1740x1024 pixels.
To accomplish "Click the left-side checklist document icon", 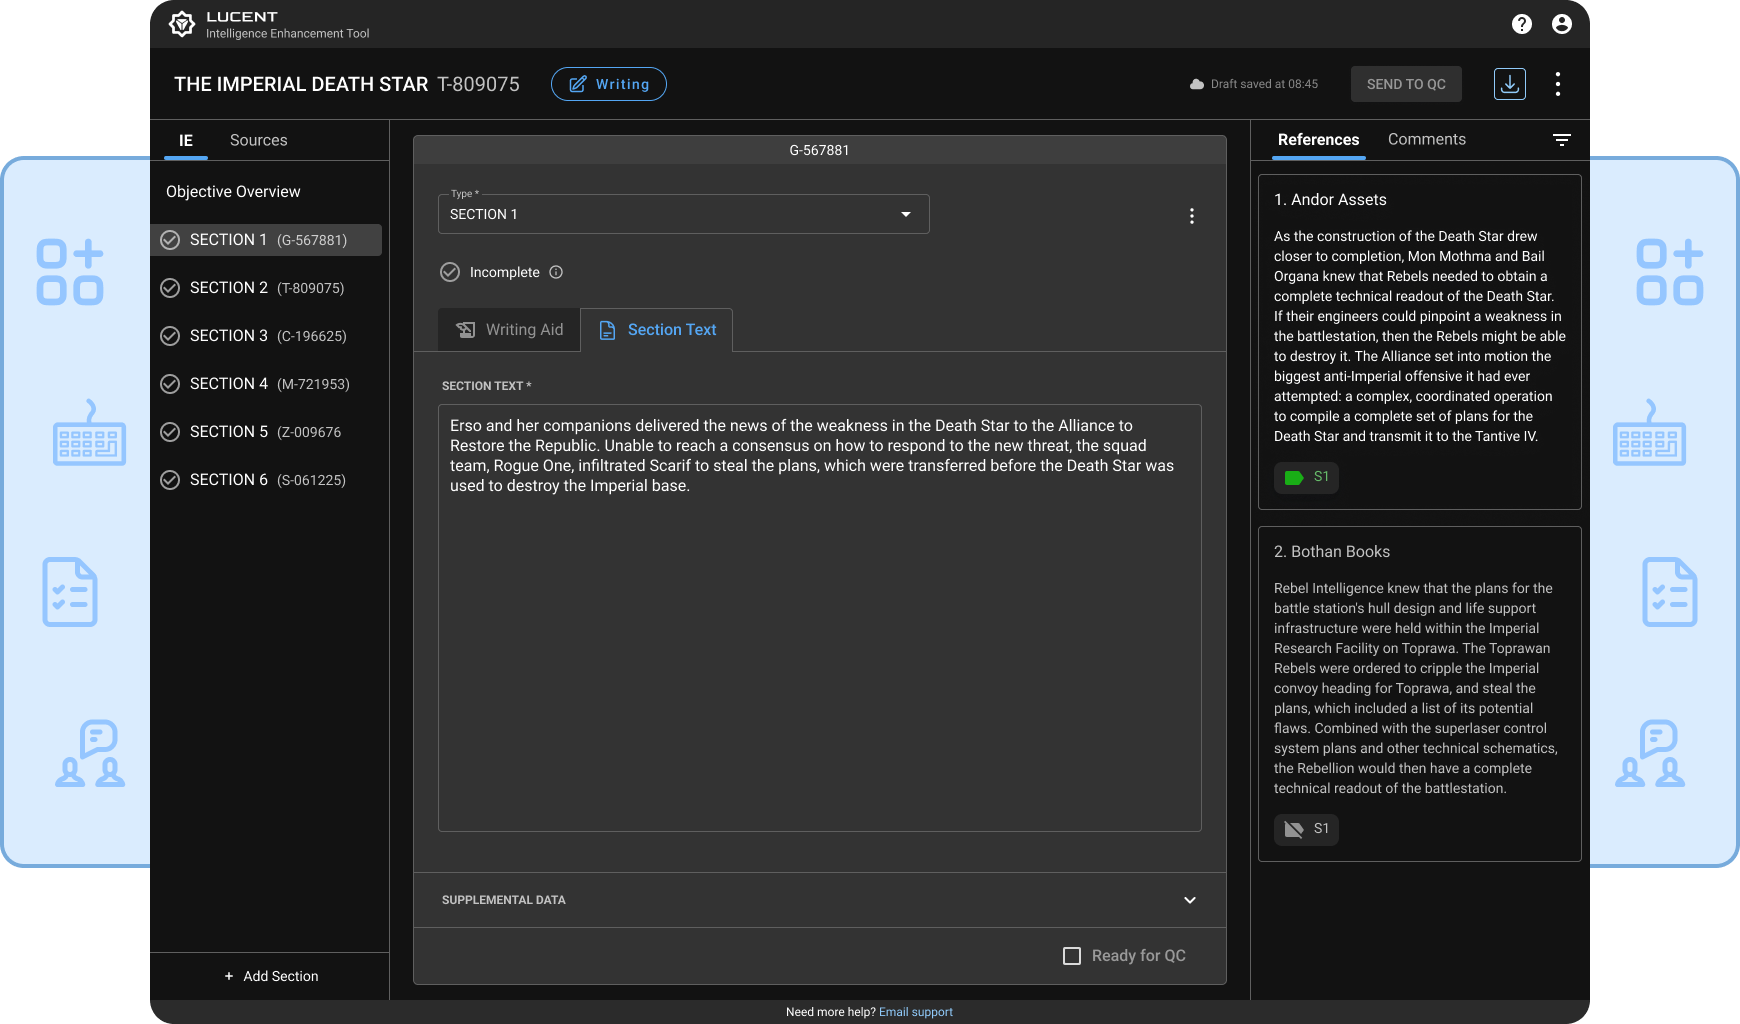I will (70, 592).
